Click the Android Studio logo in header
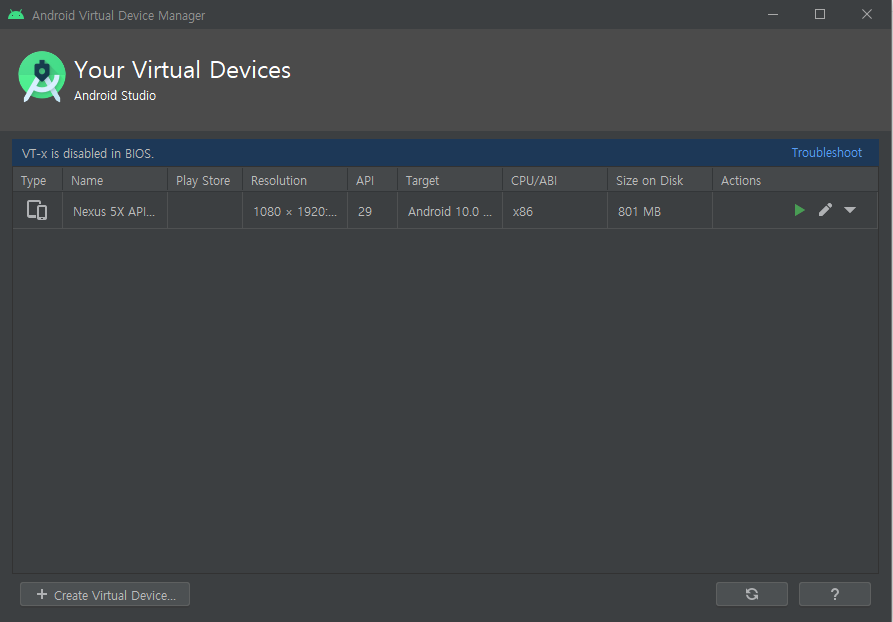Screen dimensions: 893x622 [x=42, y=76]
